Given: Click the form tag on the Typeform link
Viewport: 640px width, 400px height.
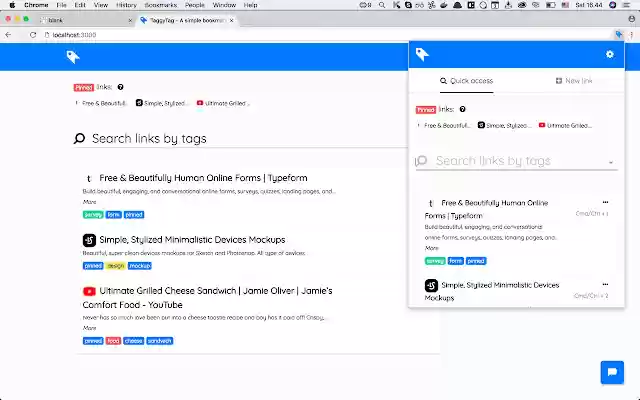Looking at the screenshot, I should coord(113,215).
